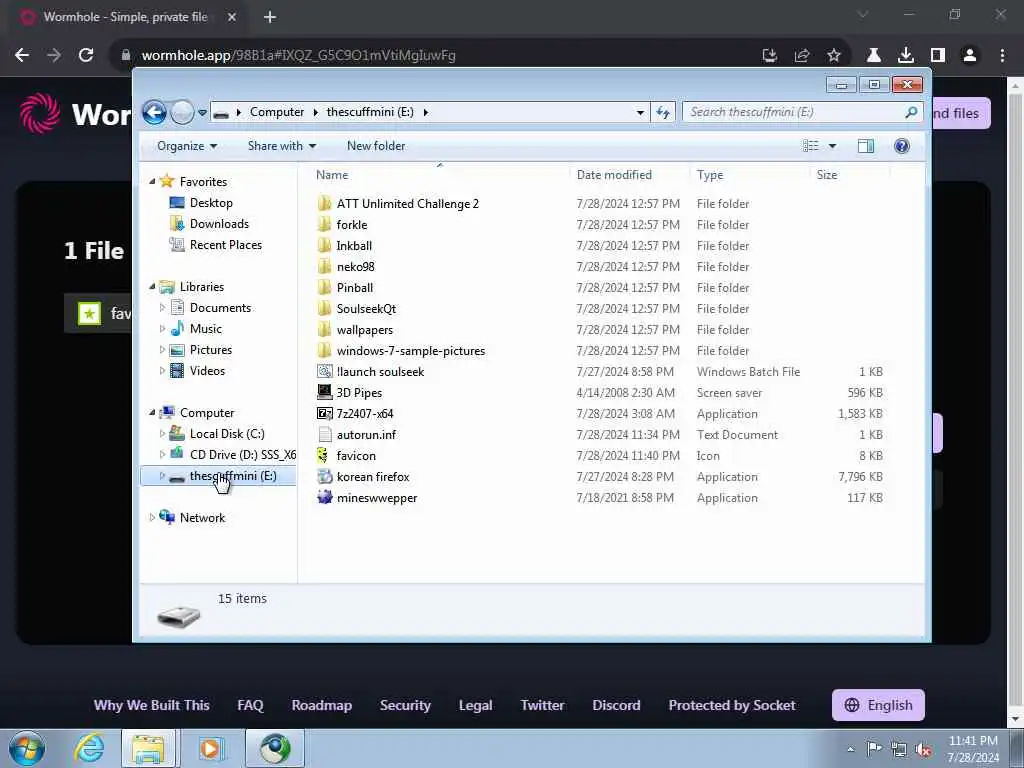Click Computer in the address breadcrumb

[x=277, y=112]
